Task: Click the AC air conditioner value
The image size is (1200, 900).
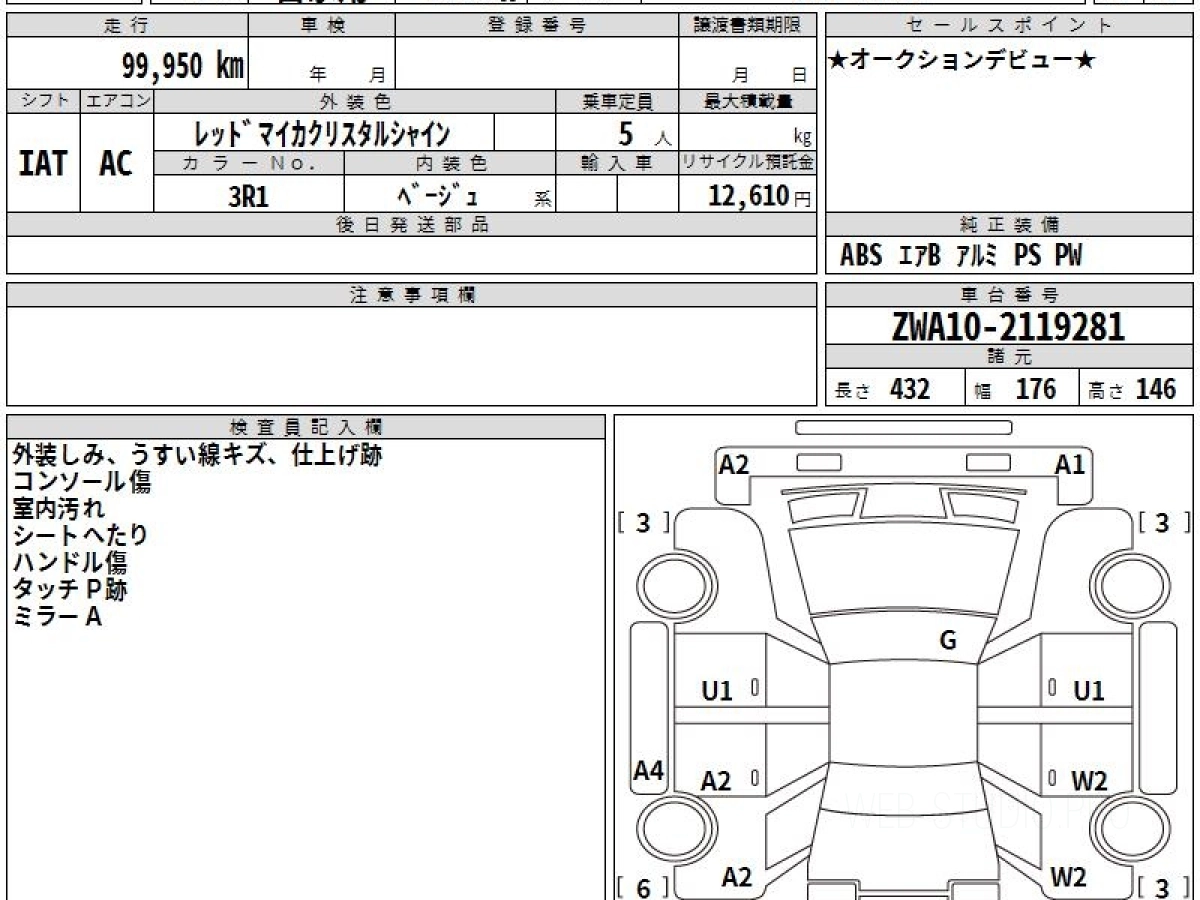Action: tap(116, 163)
